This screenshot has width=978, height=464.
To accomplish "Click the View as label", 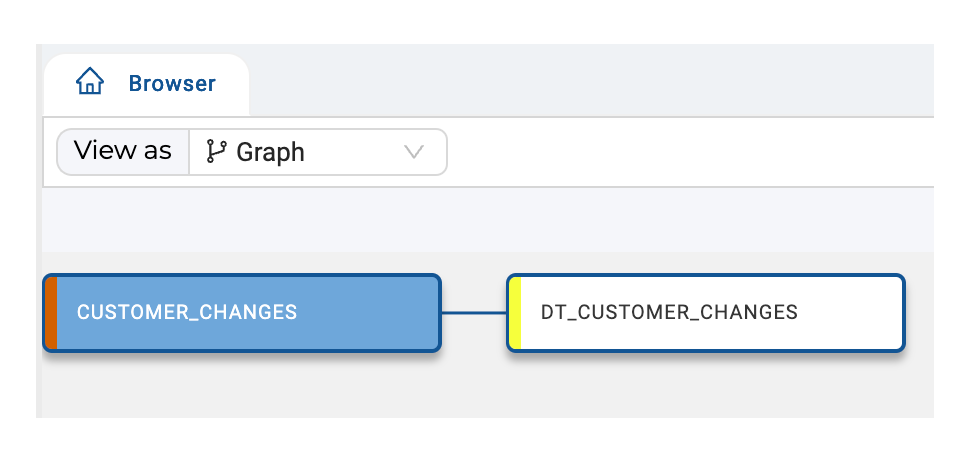I will [123, 152].
